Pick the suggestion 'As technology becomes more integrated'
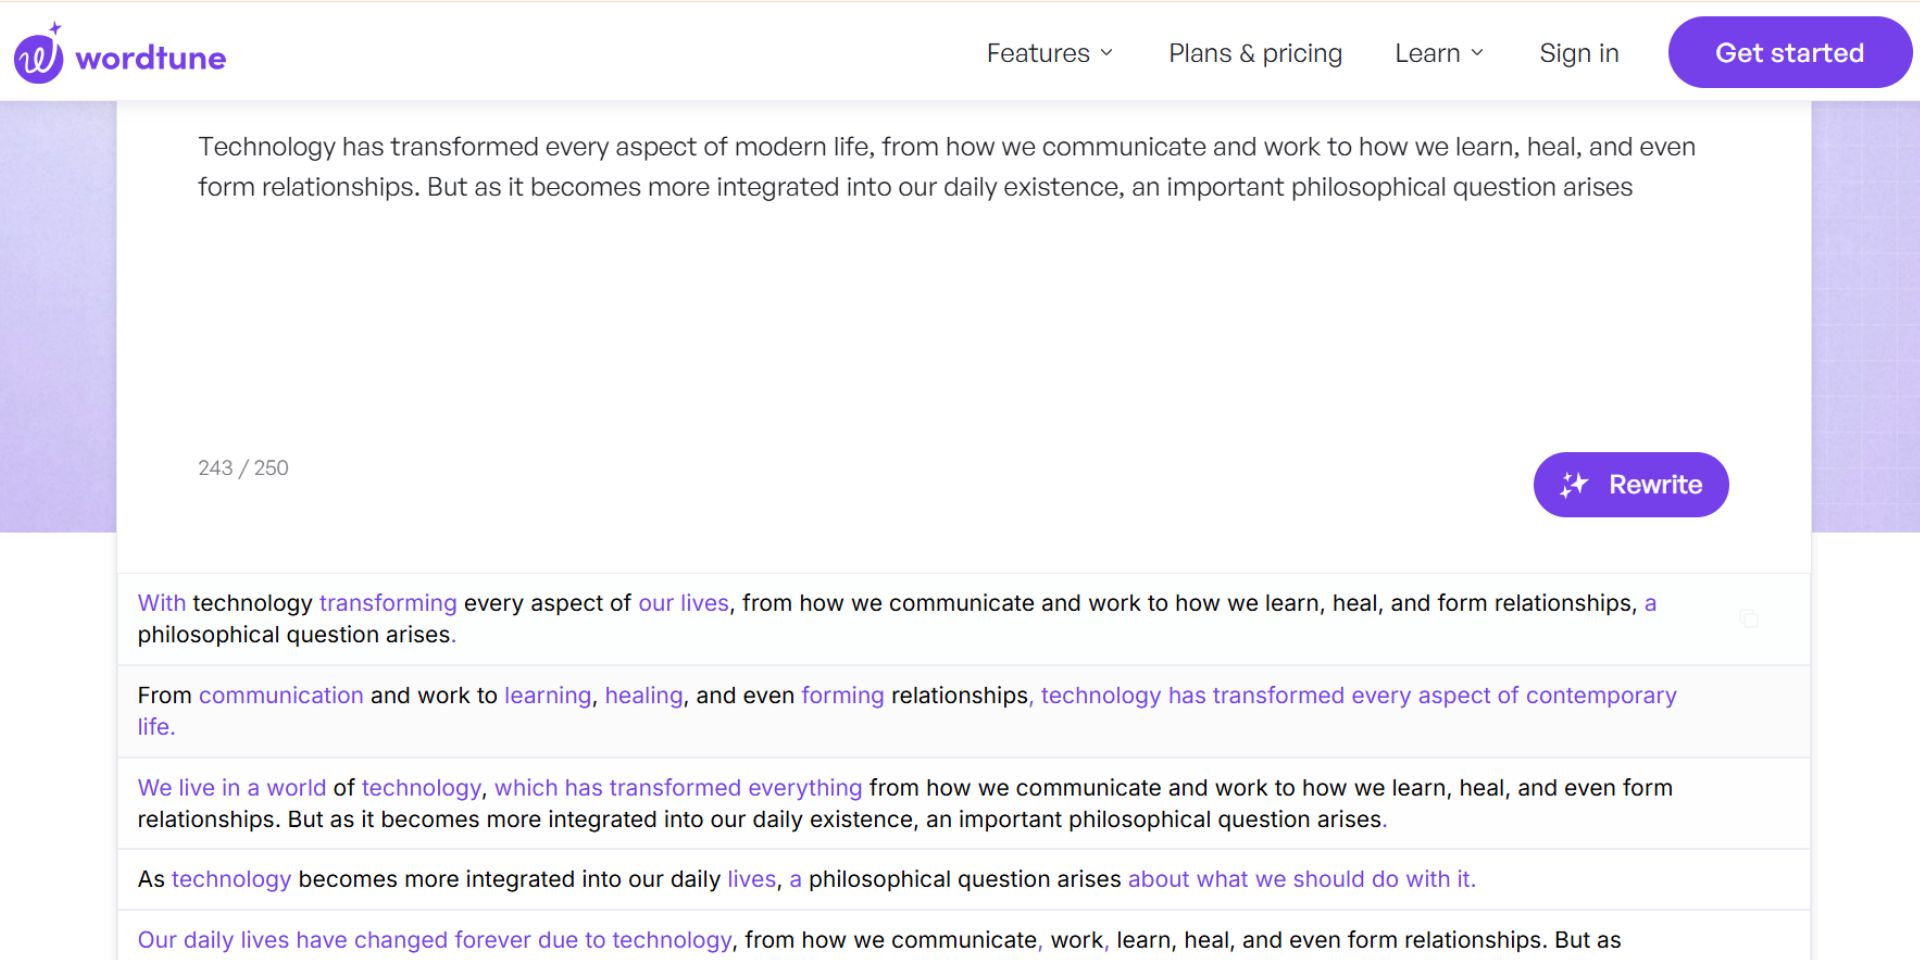 (963, 879)
